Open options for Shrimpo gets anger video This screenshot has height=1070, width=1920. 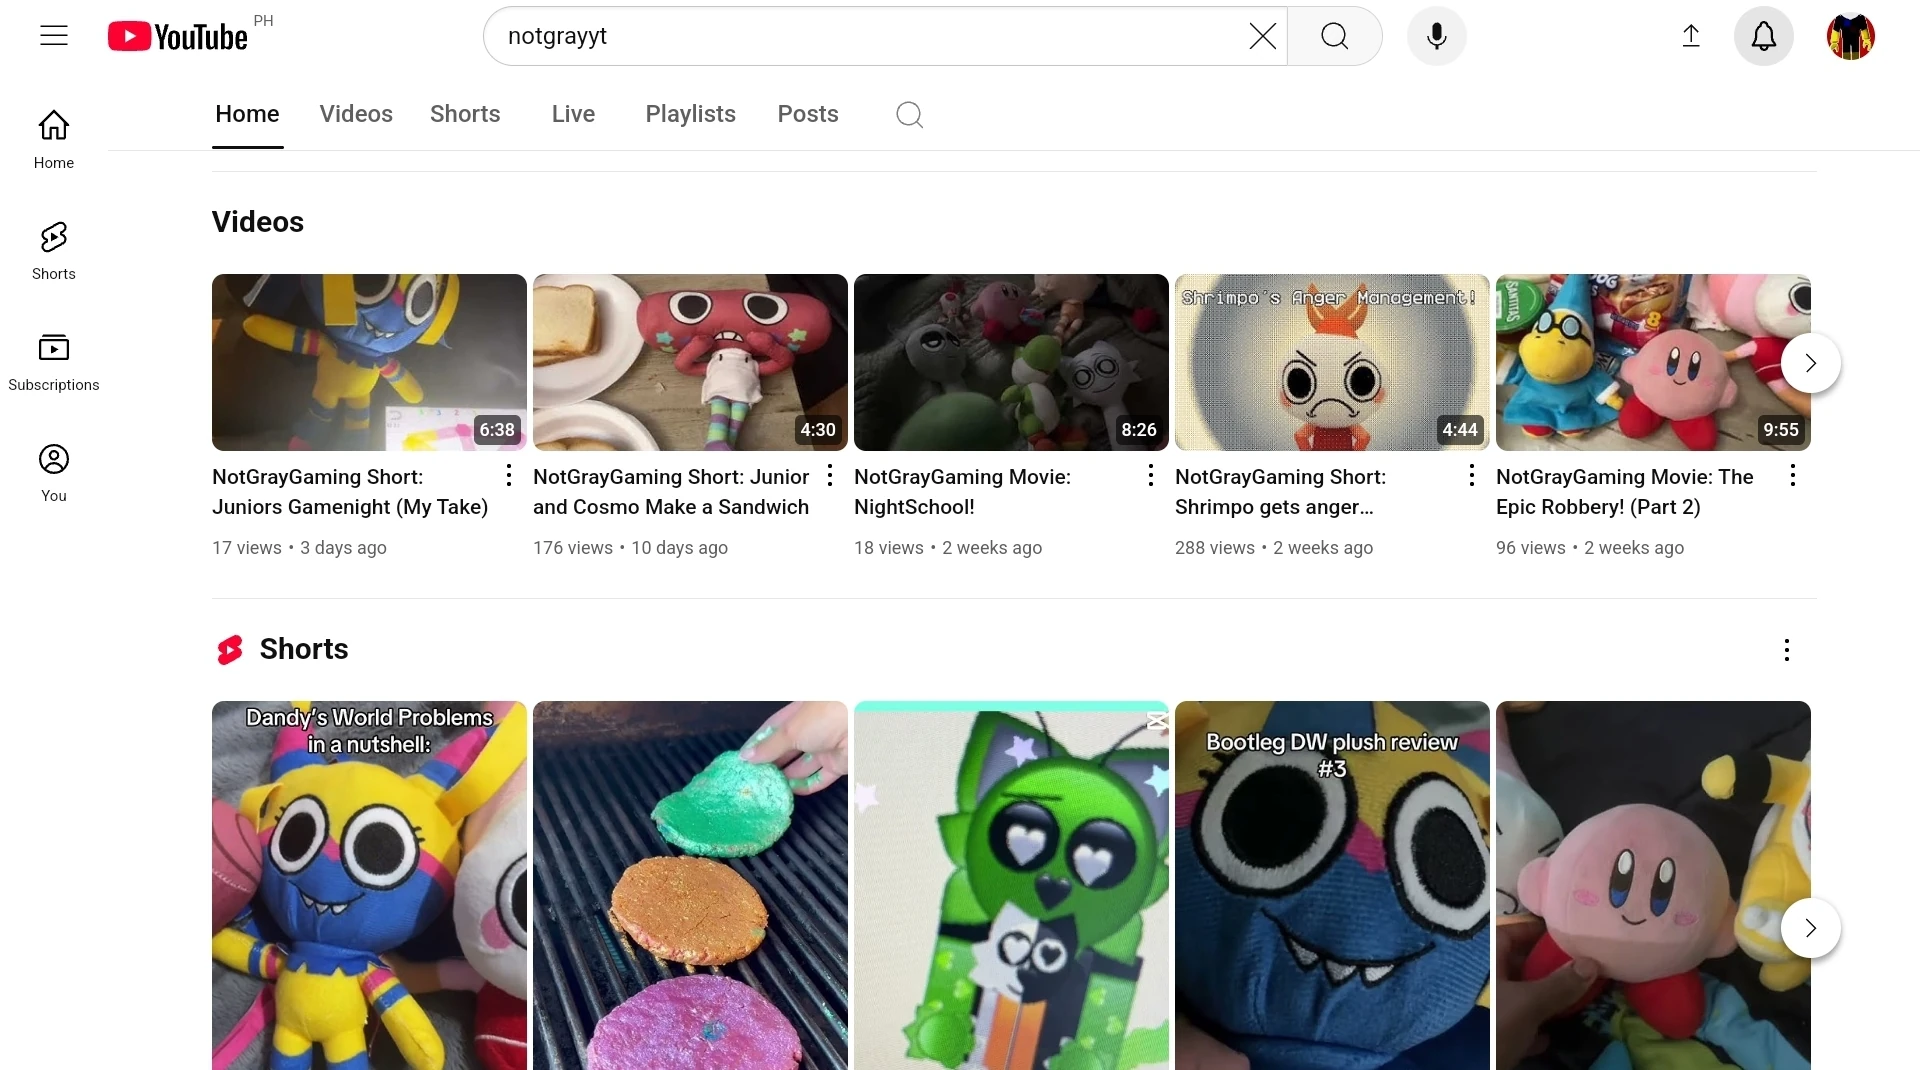tap(1472, 475)
